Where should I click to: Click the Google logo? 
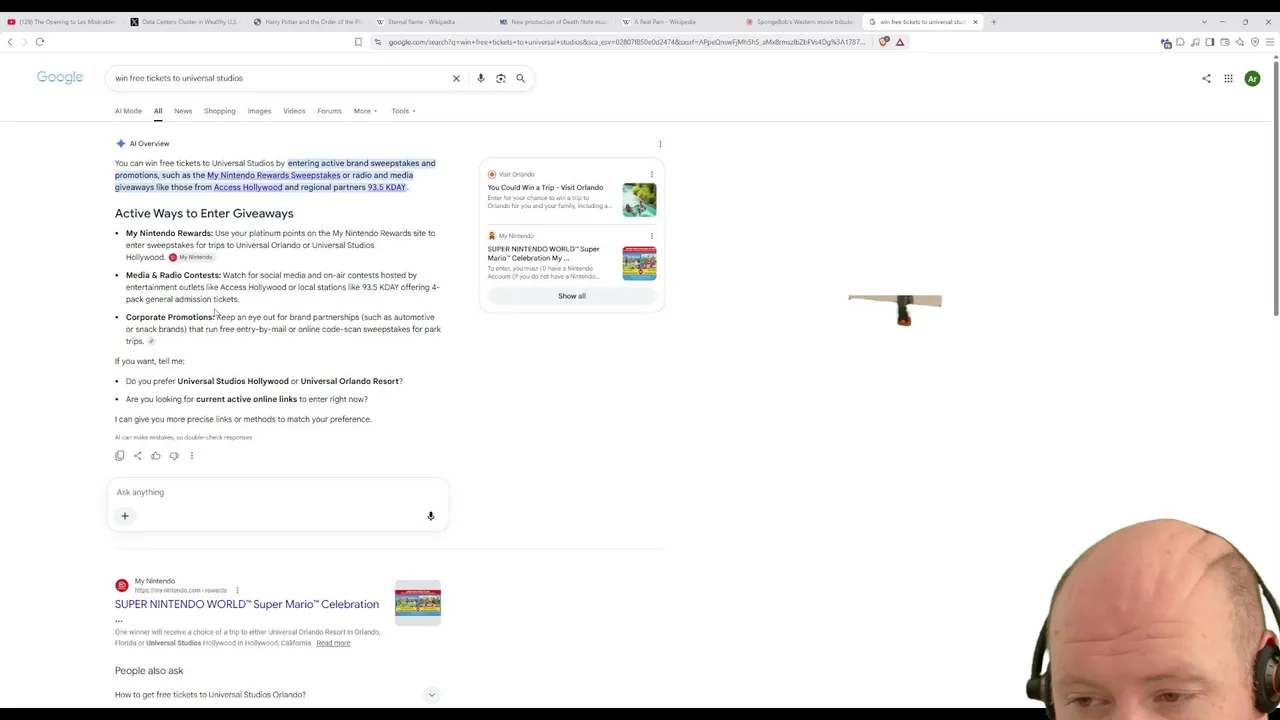point(60,78)
